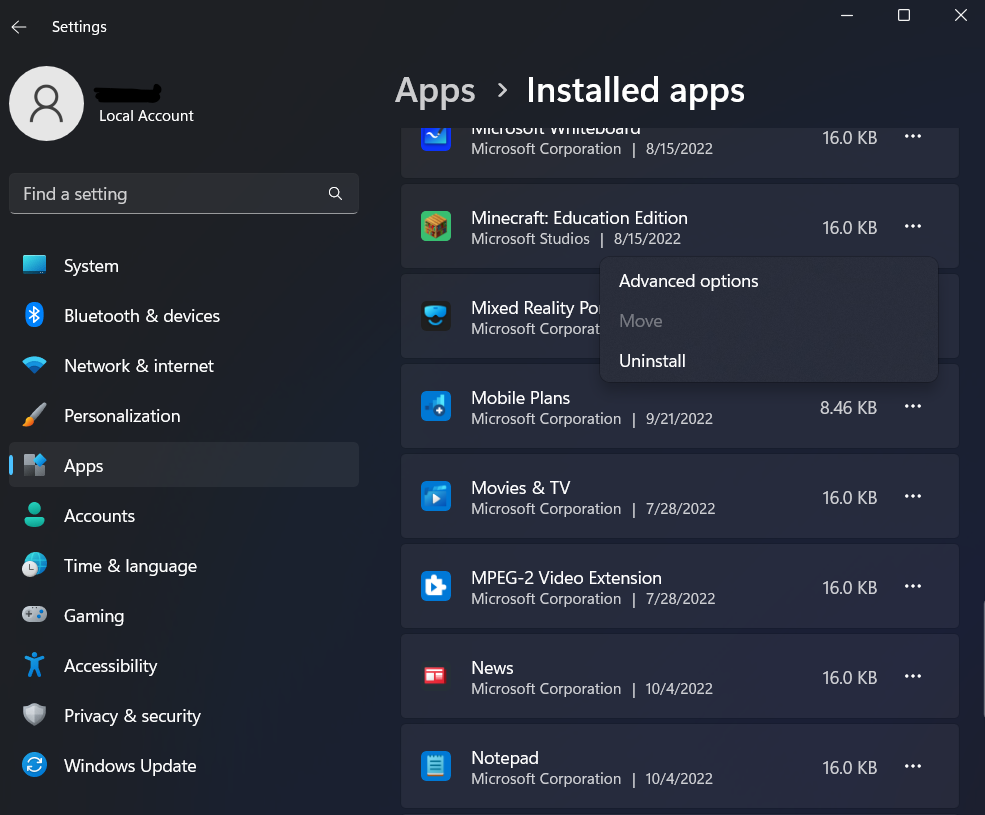Image resolution: width=985 pixels, height=815 pixels.
Task: Expand the options menu for News
Action: 912,677
